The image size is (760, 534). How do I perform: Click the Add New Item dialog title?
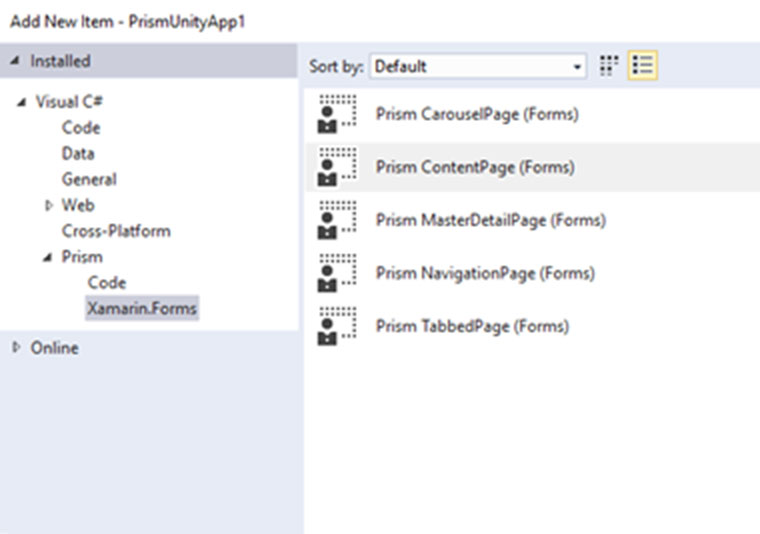point(128,22)
